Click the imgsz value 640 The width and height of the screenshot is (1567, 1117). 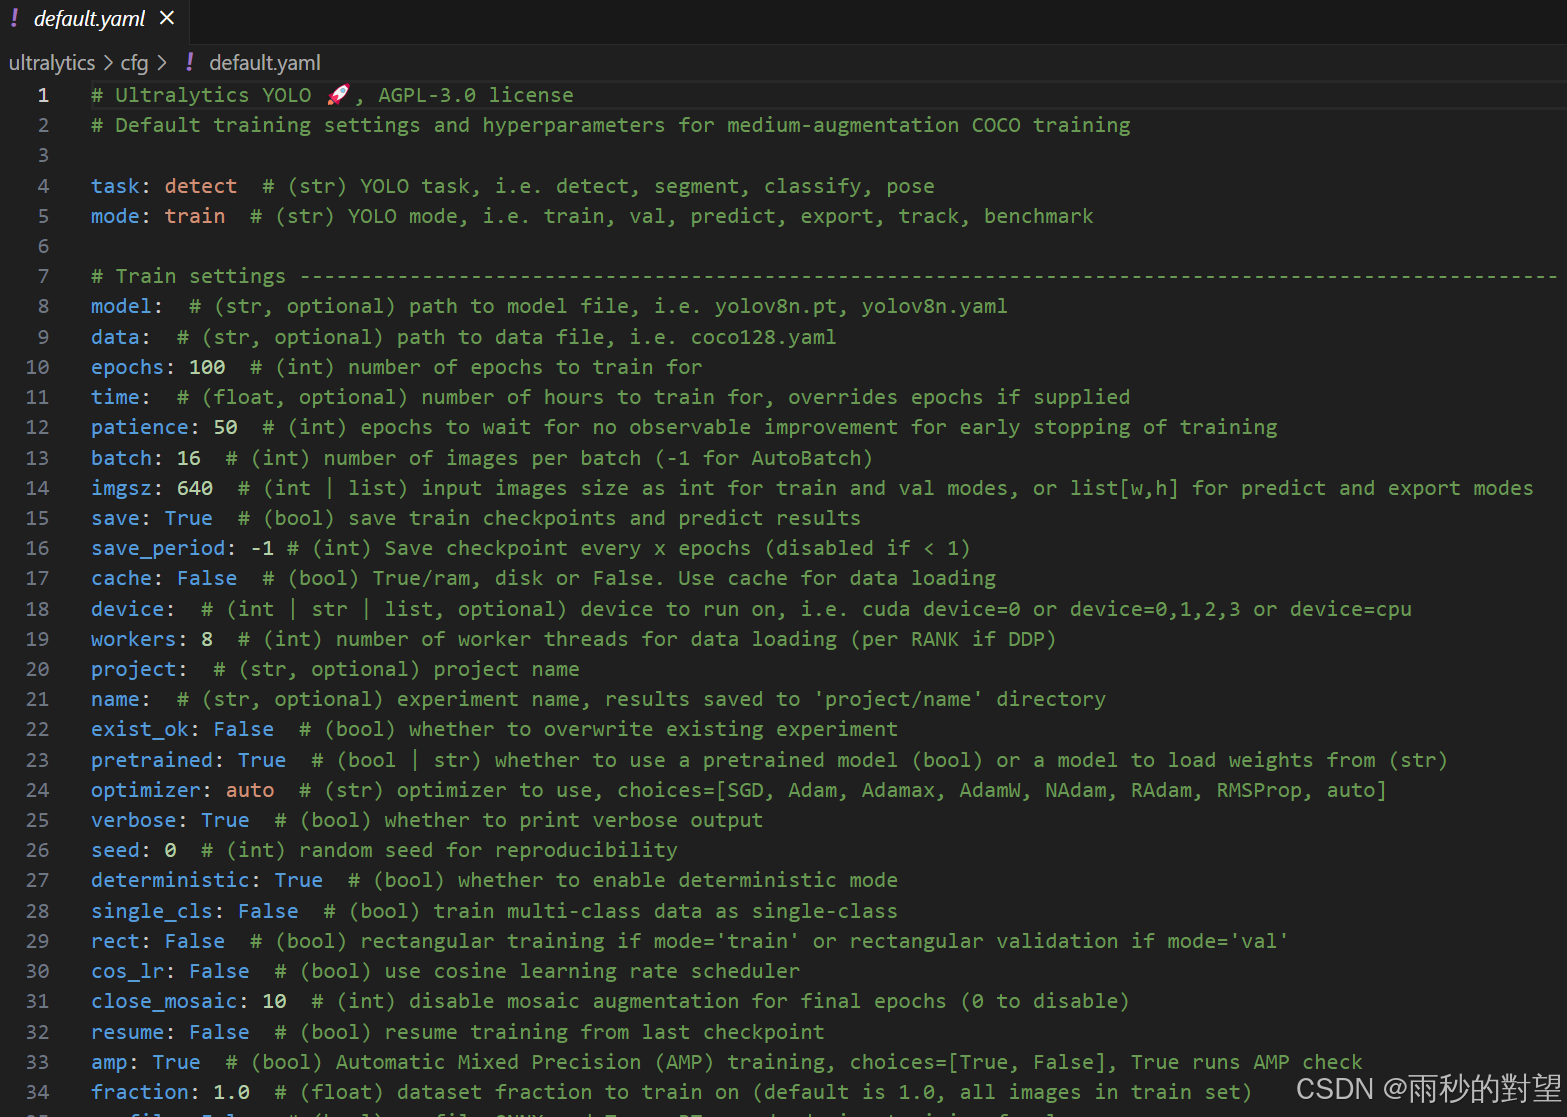coord(195,488)
